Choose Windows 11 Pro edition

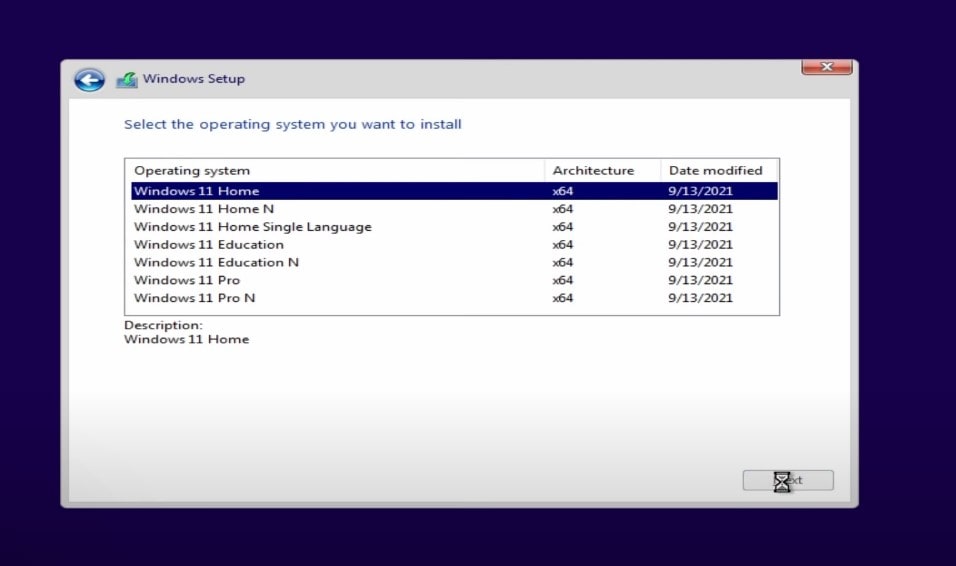[187, 281]
